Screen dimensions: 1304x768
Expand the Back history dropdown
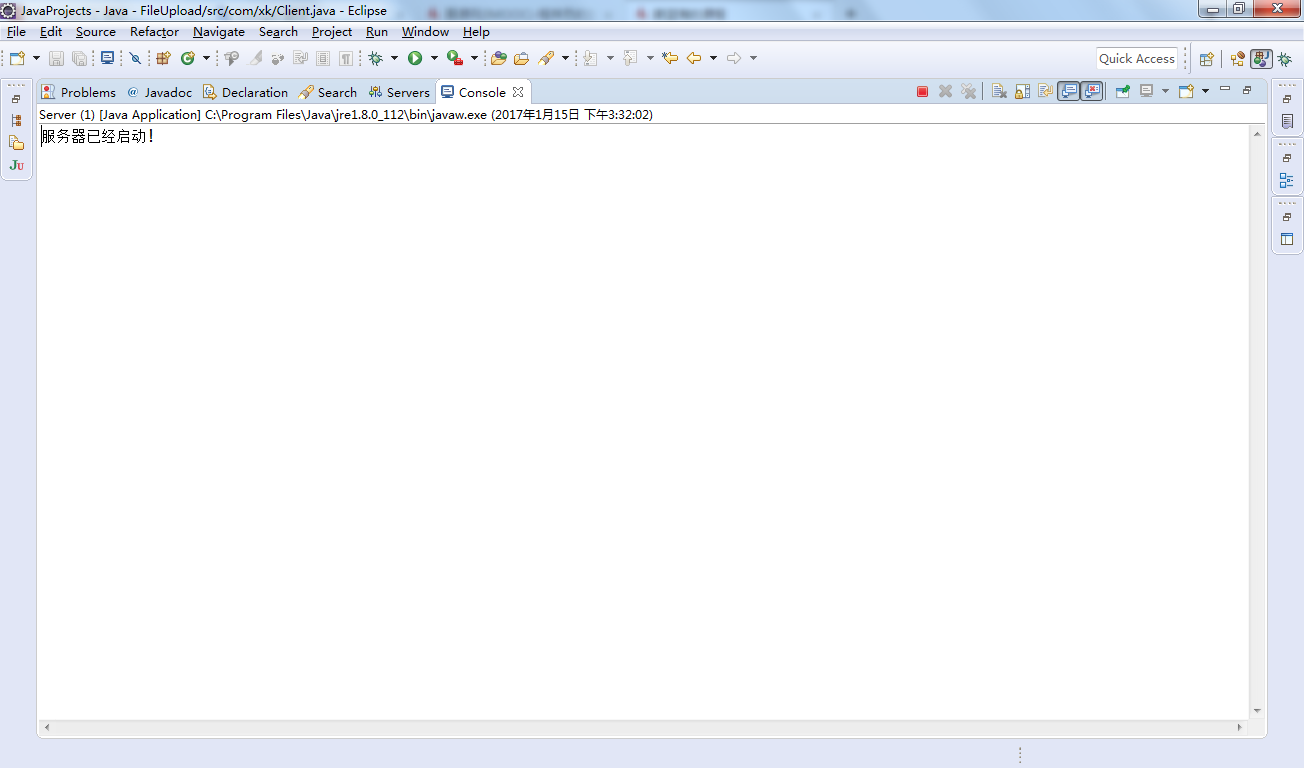713,58
